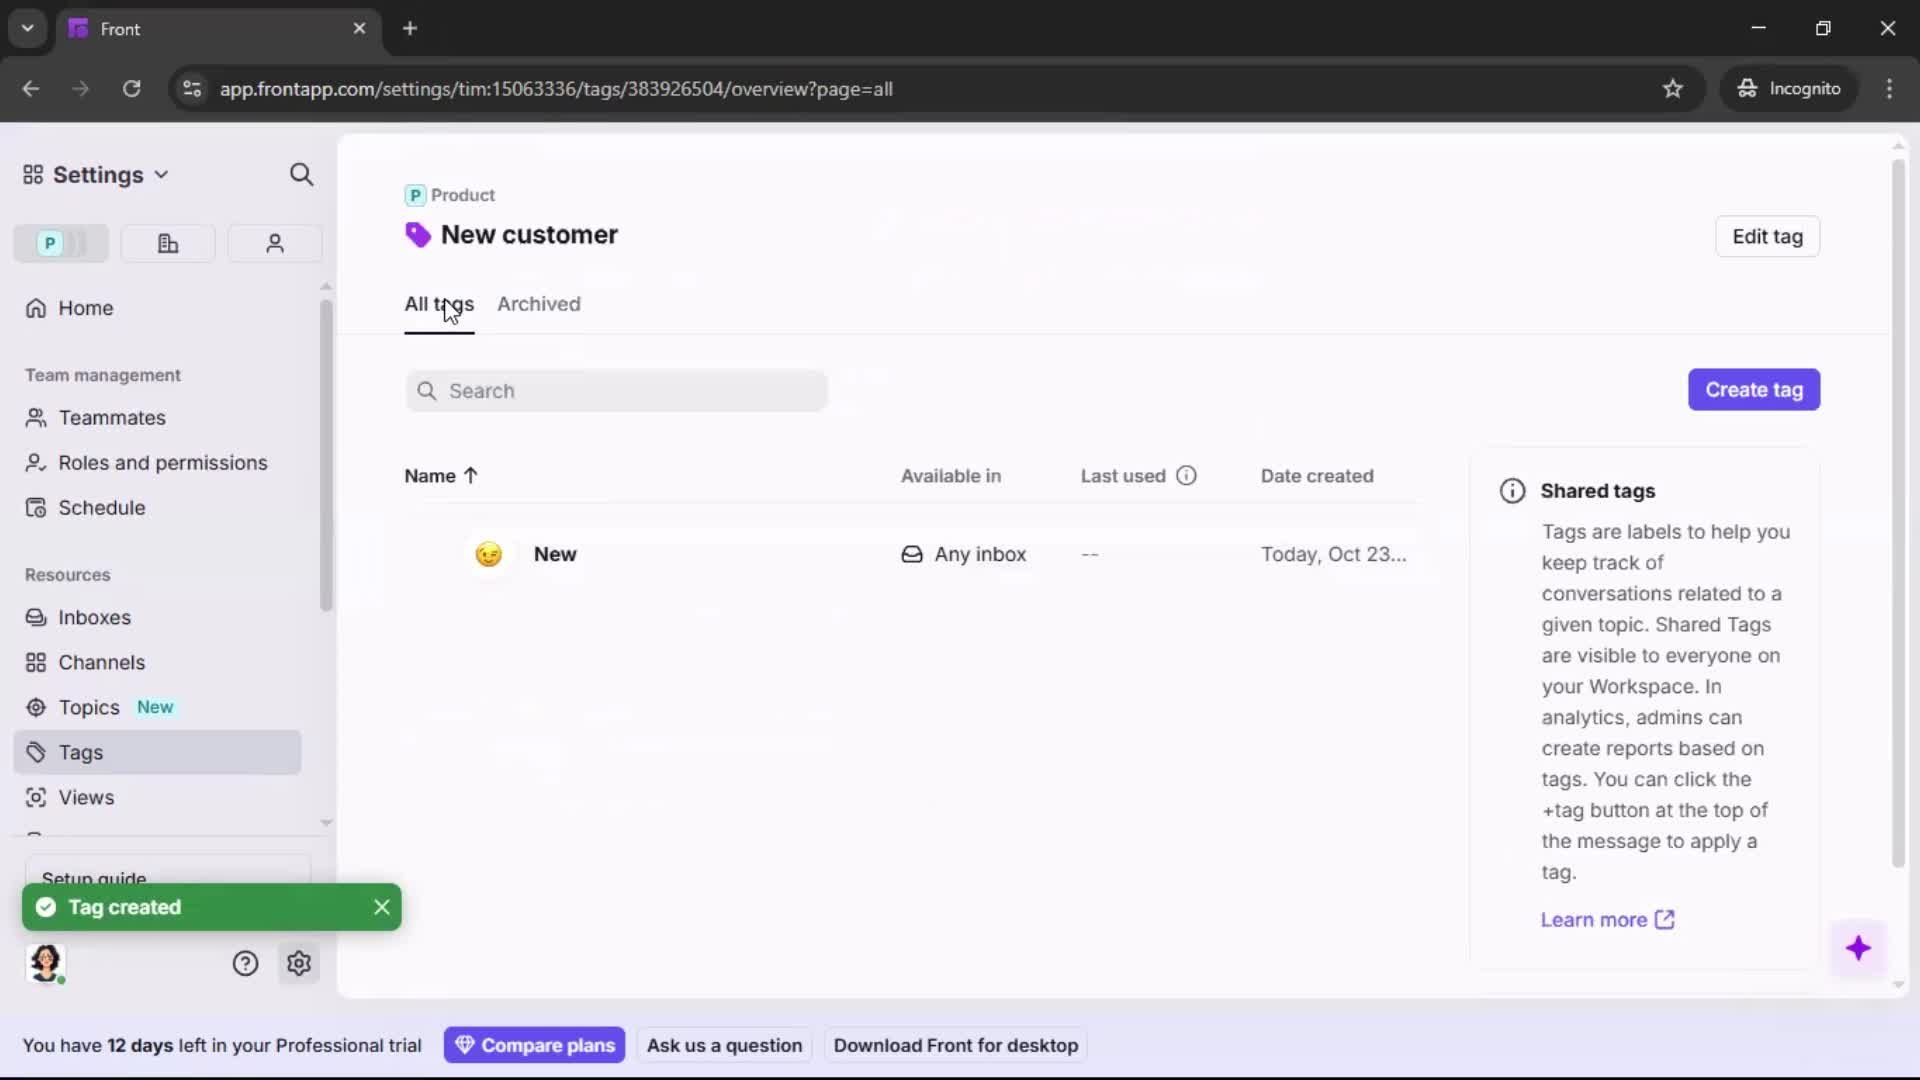1920x1080 pixels.
Task: Open help via the question mark icon
Action: (245, 963)
